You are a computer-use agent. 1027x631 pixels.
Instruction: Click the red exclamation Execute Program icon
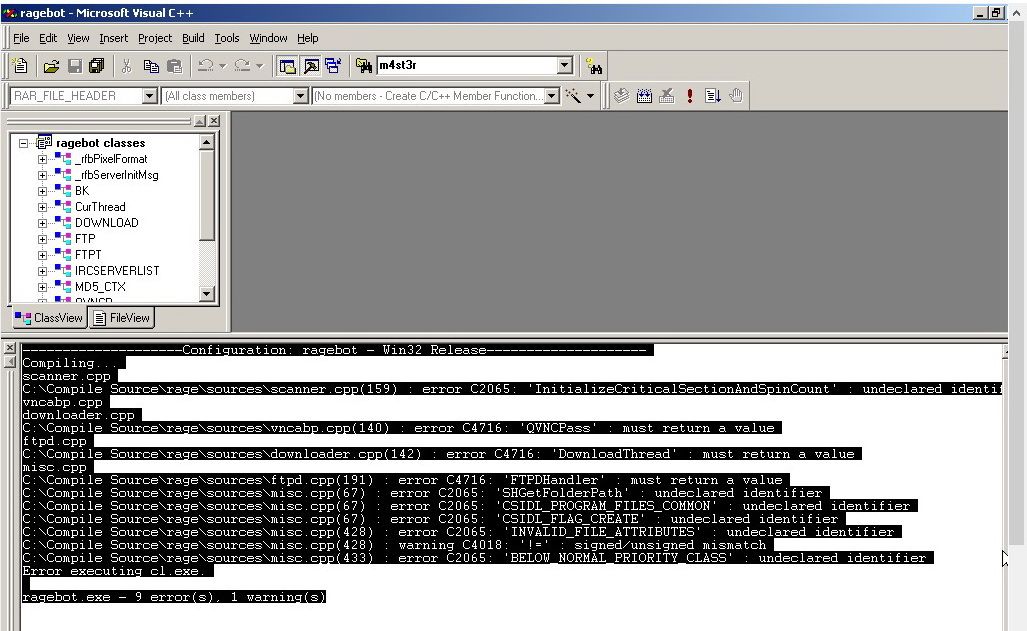pos(690,96)
